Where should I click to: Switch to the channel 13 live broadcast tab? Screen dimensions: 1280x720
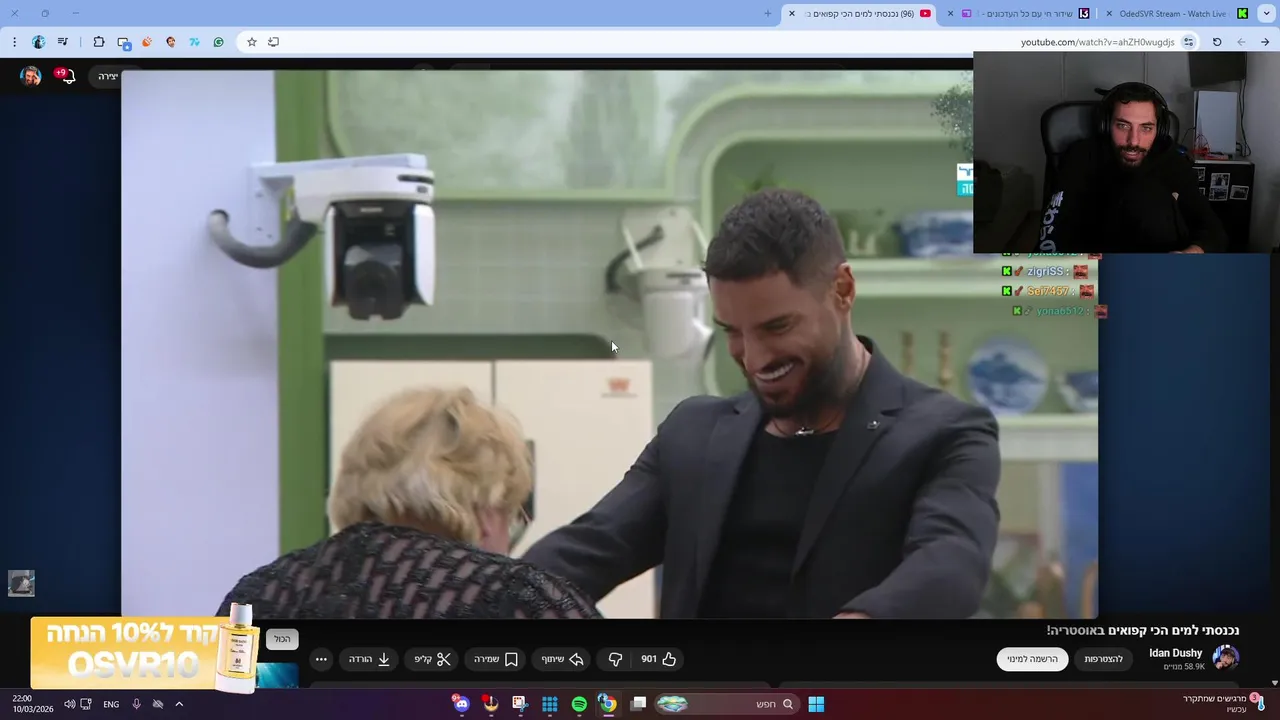(x=1020, y=13)
